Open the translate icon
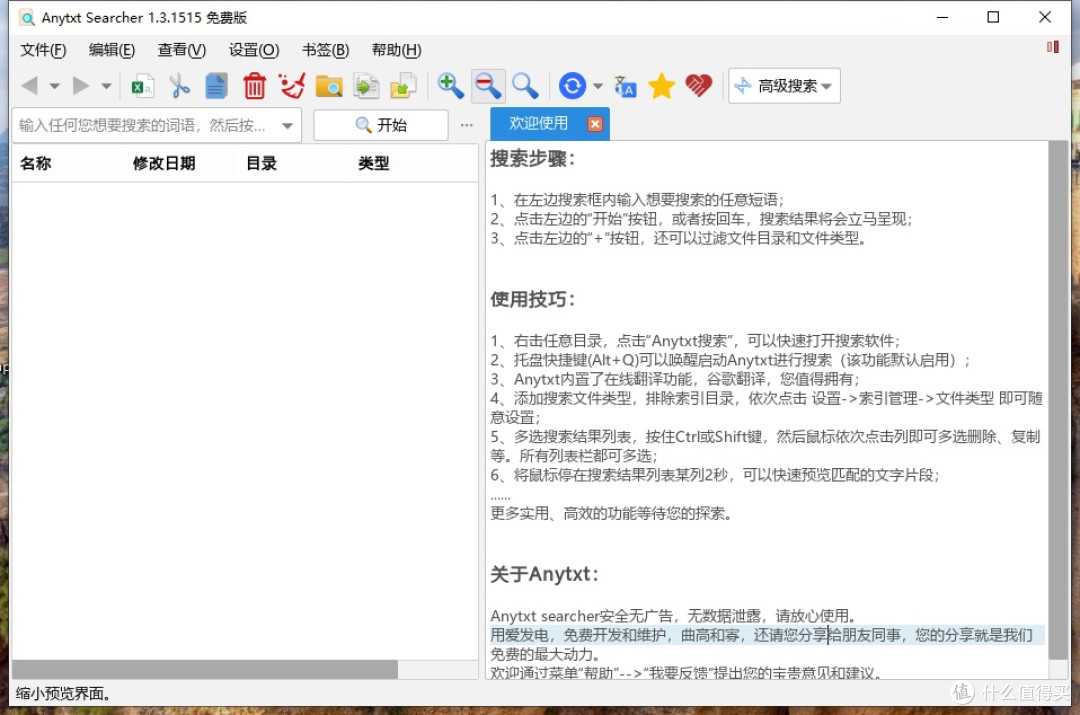This screenshot has width=1080, height=715. coord(625,87)
